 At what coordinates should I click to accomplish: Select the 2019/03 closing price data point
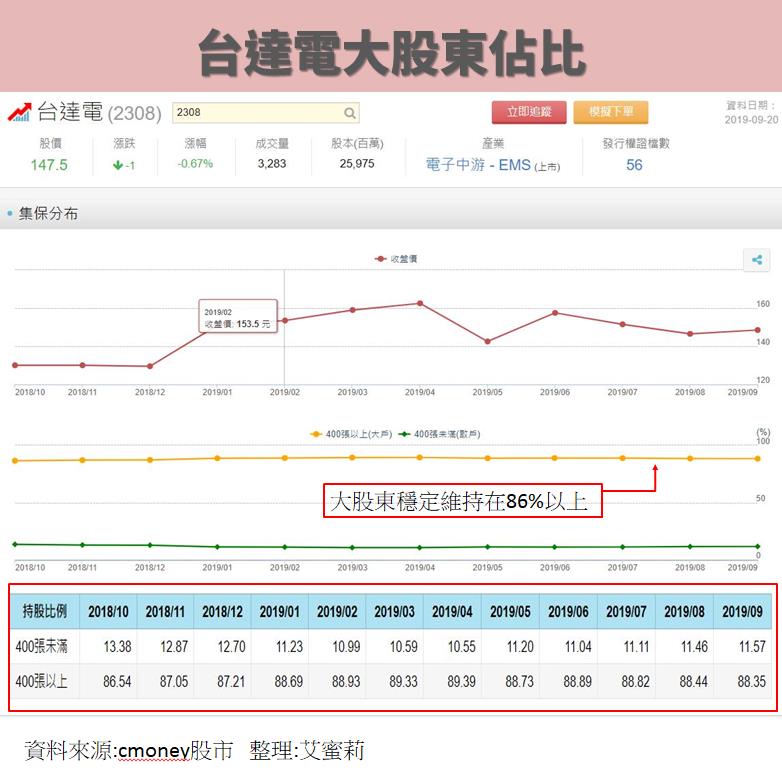pos(353,310)
